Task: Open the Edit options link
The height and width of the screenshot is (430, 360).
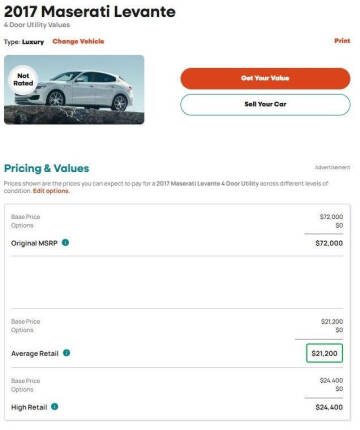Action: tap(51, 191)
